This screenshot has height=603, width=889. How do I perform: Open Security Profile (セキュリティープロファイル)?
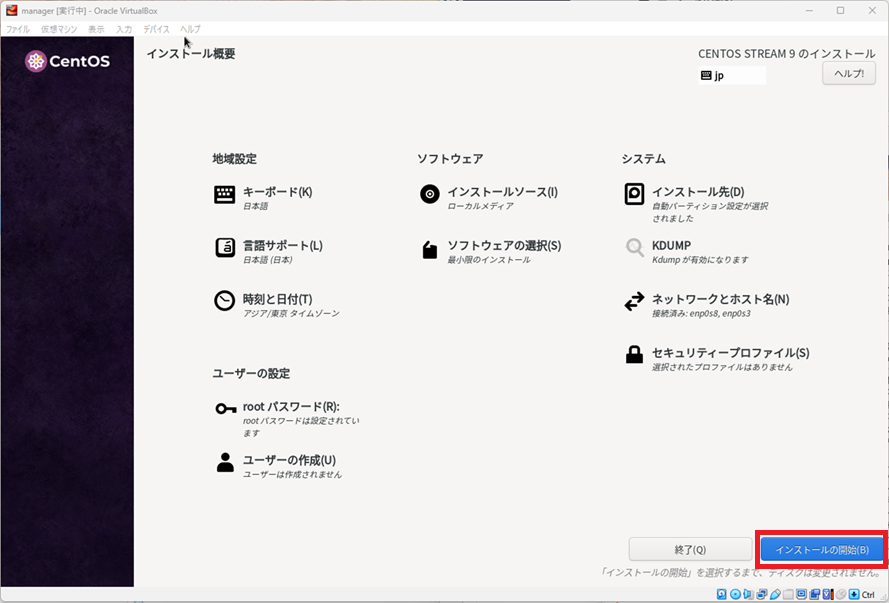(x=716, y=359)
